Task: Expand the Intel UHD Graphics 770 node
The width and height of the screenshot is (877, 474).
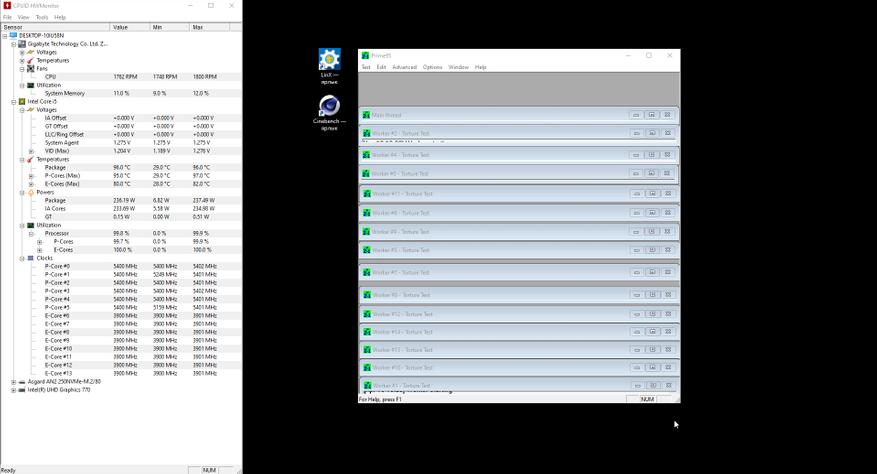Action: click(x=13, y=390)
